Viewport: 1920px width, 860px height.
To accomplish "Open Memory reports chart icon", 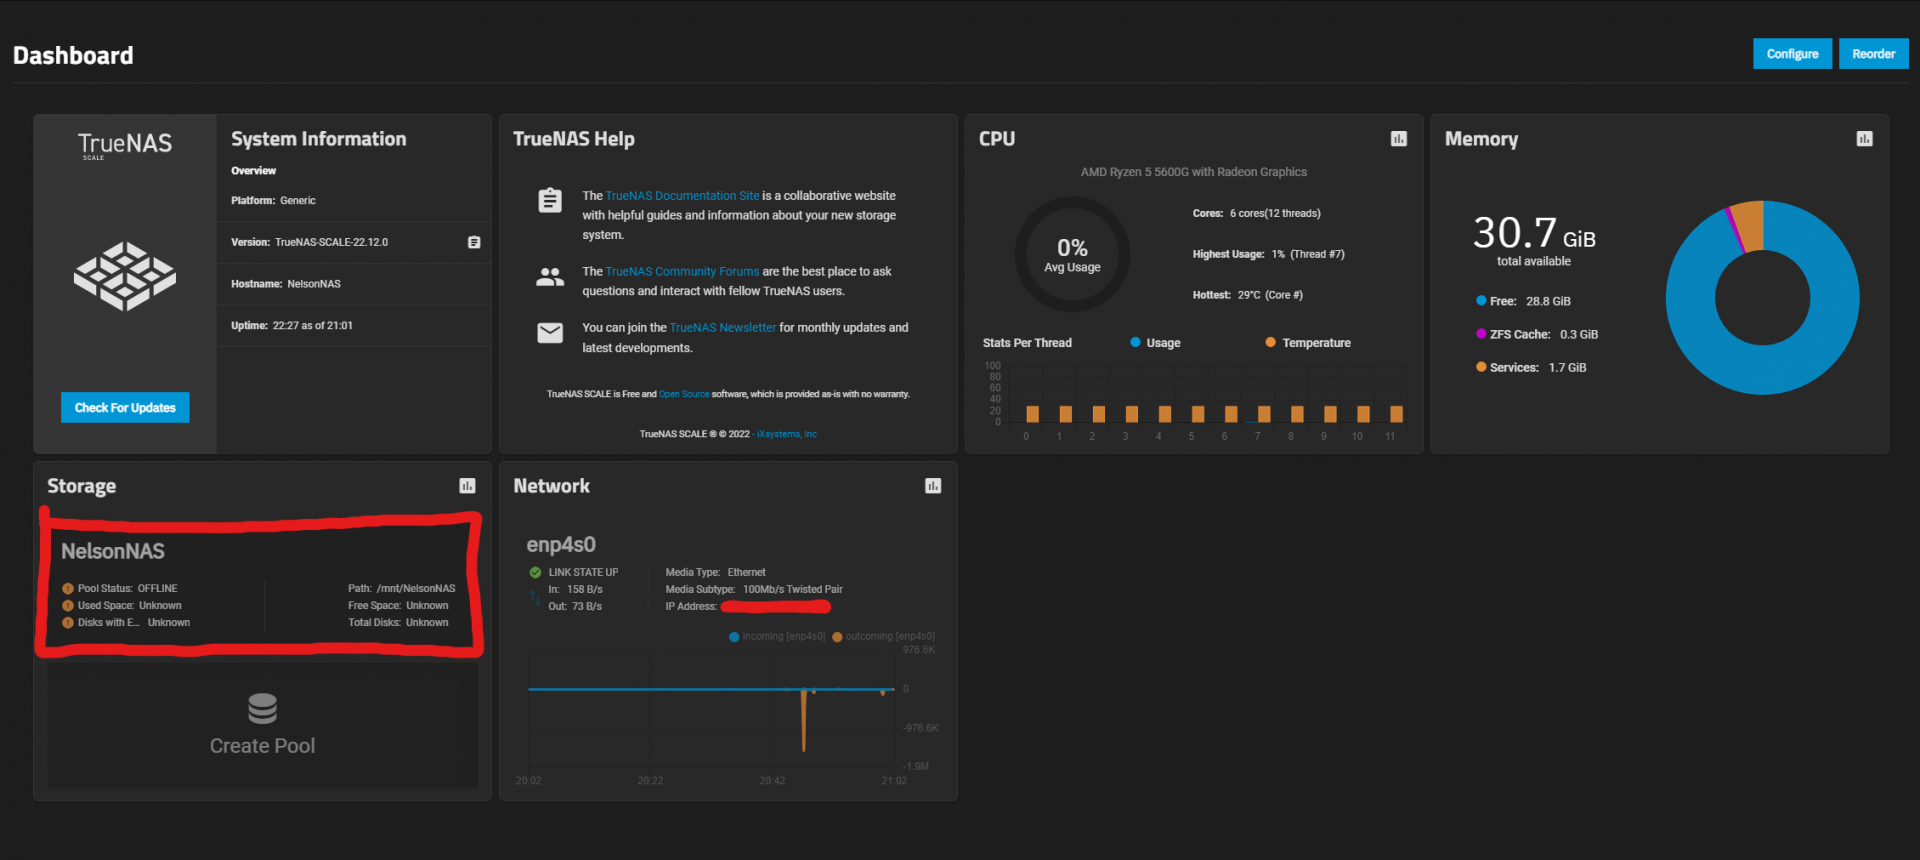I will [x=1864, y=139].
